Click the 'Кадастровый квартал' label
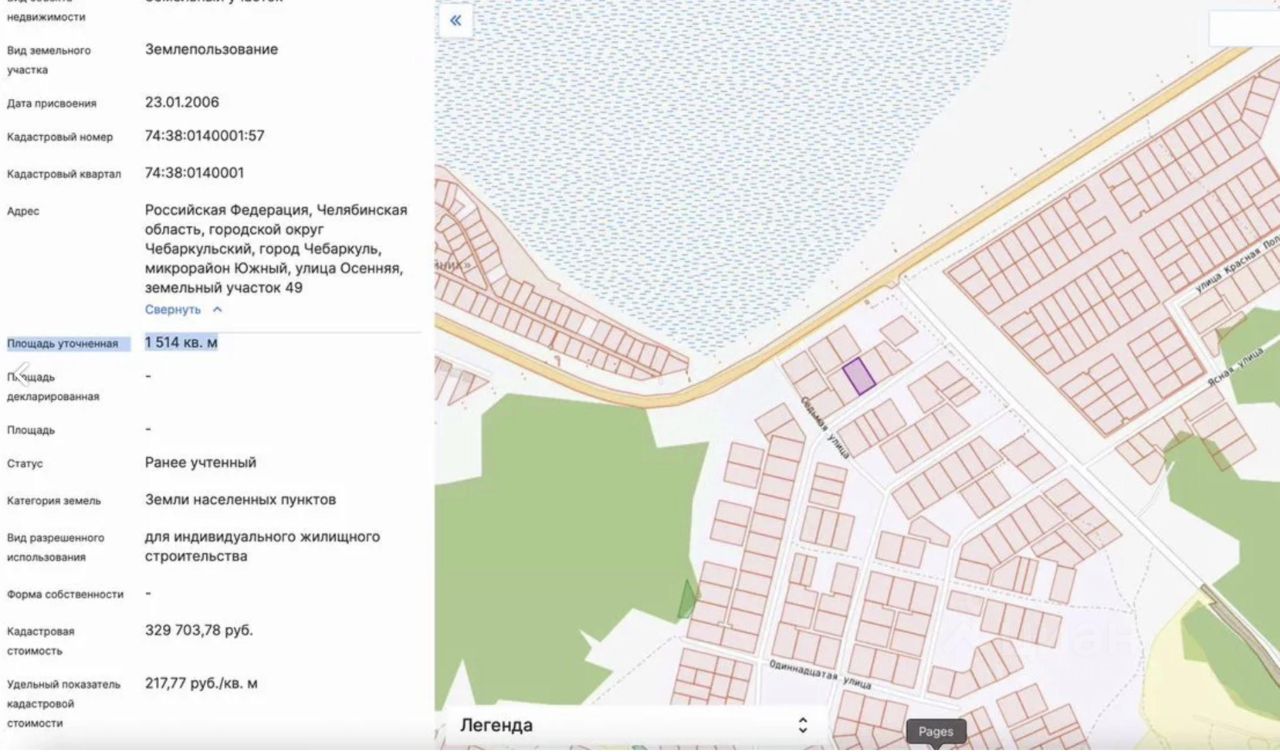The width and height of the screenshot is (1280, 752). (64, 174)
